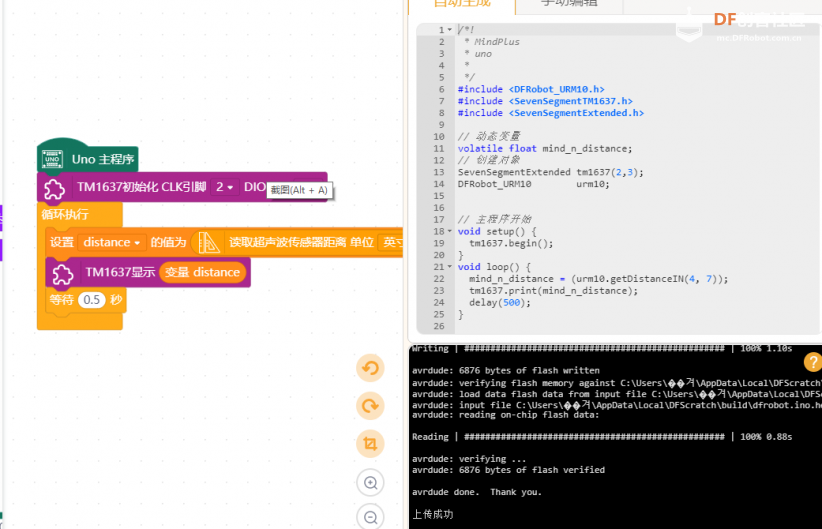Click line number 26 in gutter
822x529 pixels.
point(439,326)
